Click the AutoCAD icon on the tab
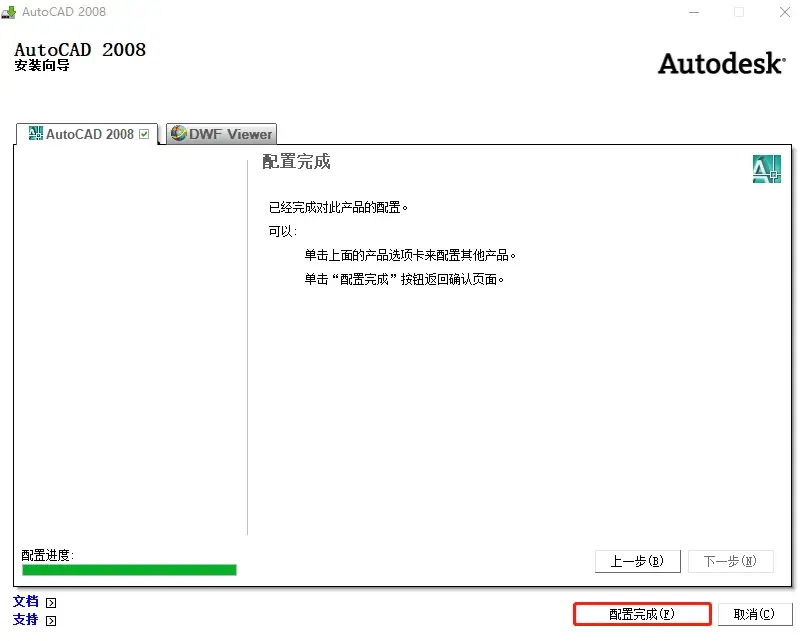The image size is (805, 641). click(x=35, y=133)
